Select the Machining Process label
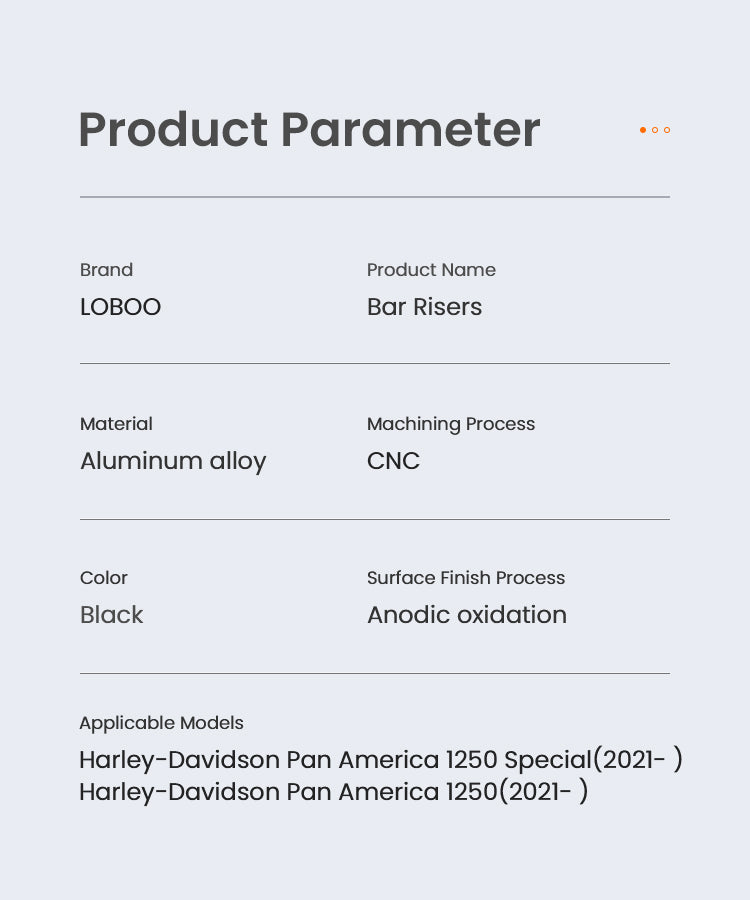 [450, 424]
